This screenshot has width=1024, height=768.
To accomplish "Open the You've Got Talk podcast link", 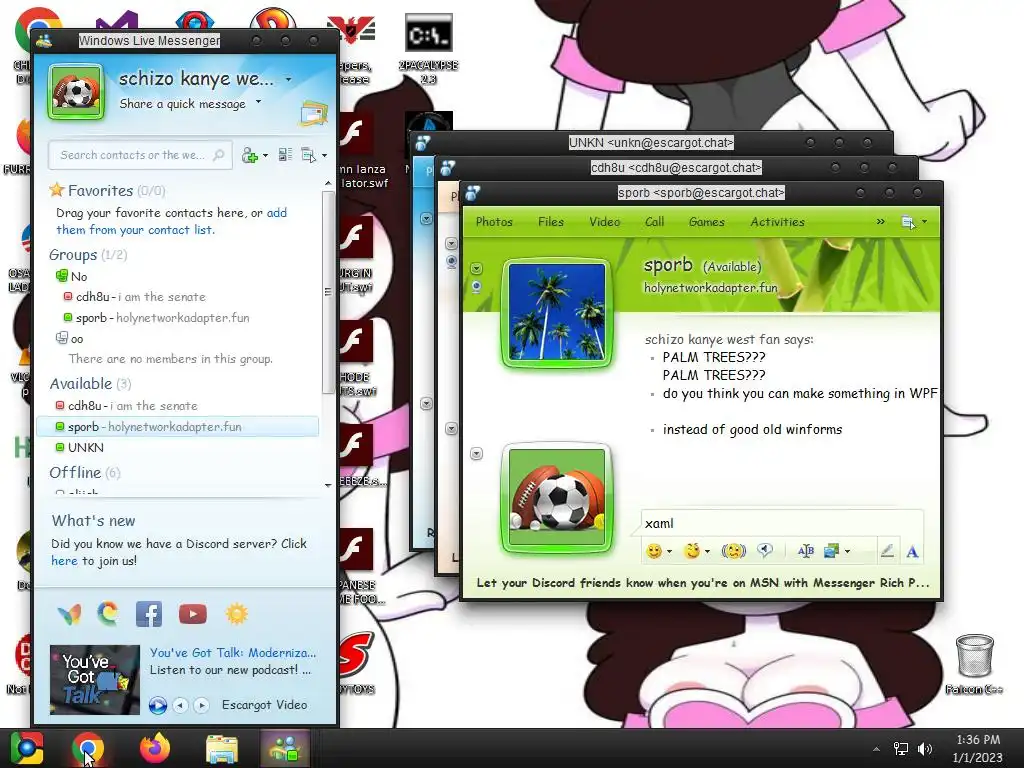I will click(x=232, y=652).
